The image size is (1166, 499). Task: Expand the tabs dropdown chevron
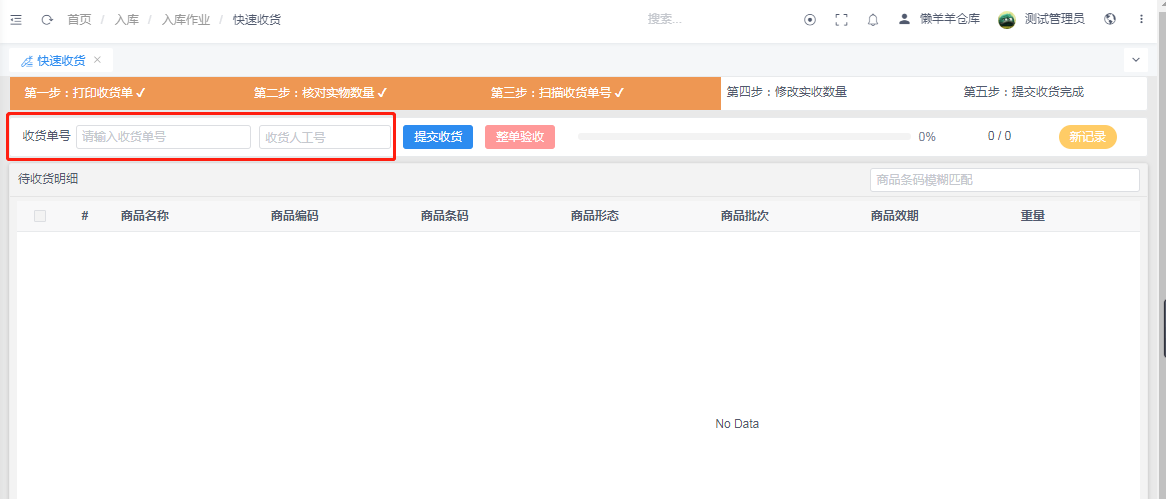pyautogui.click(x=1136, y=59)
